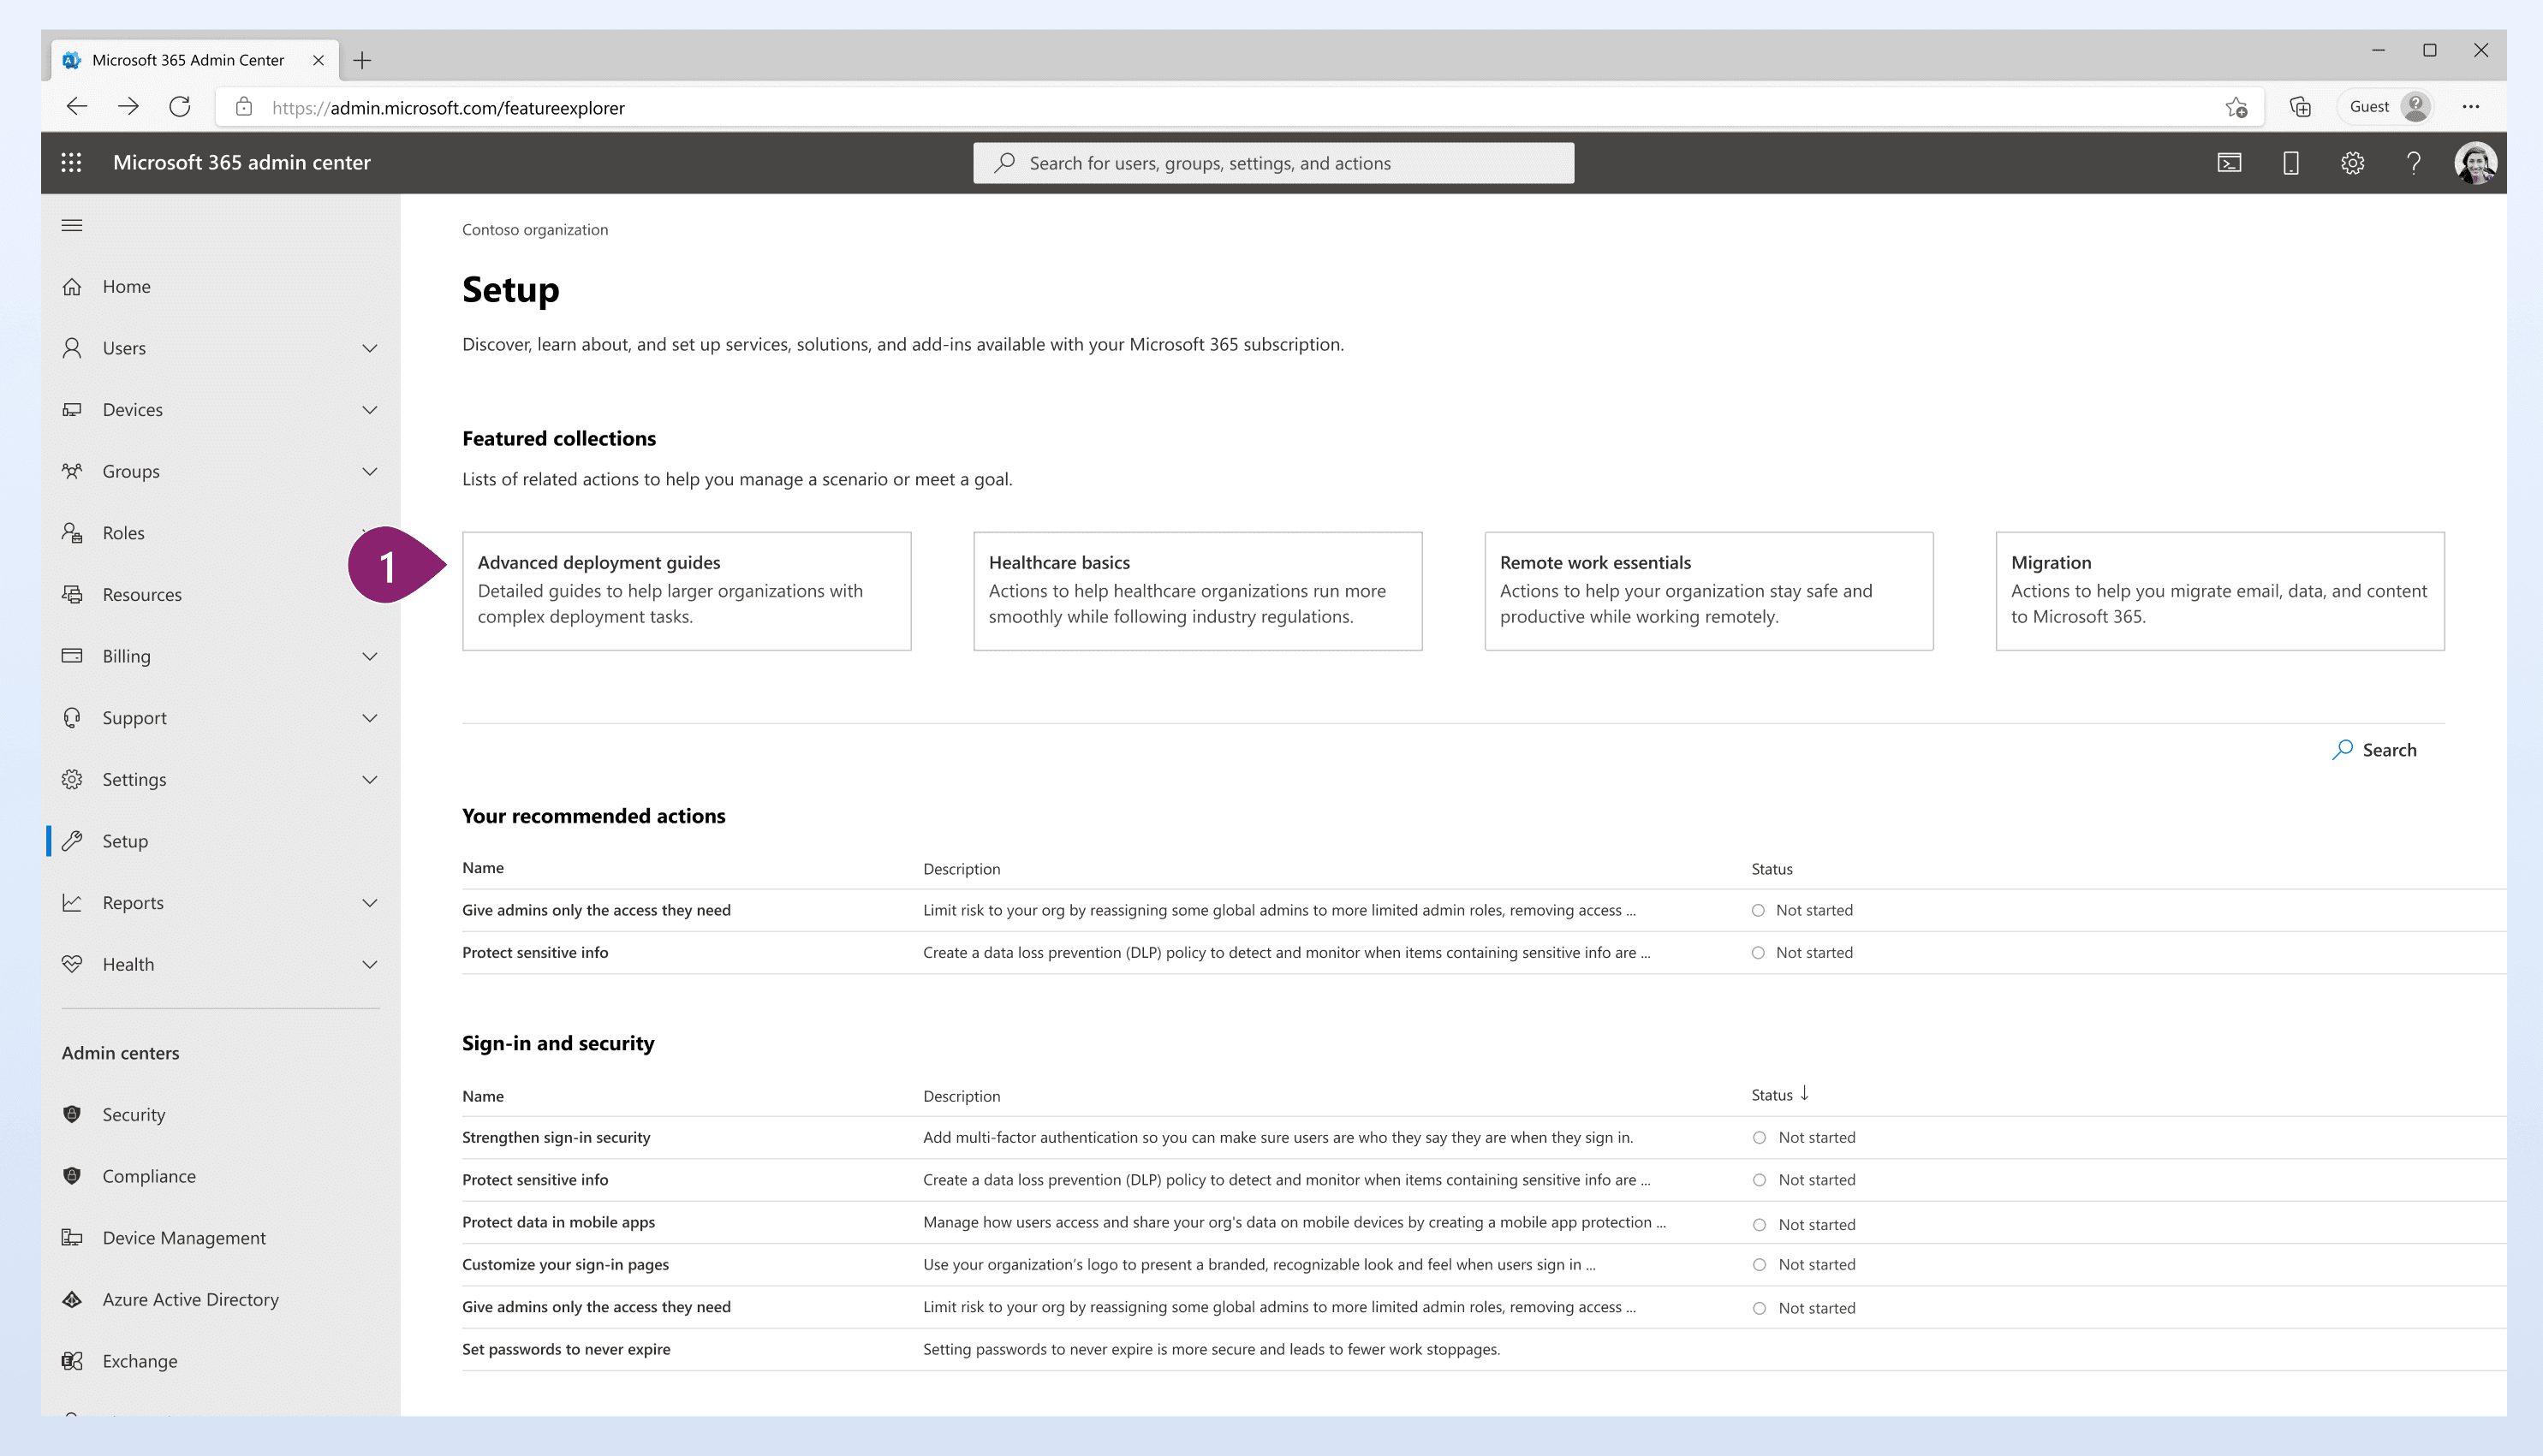This screenshot has height=1456, width=2543.
Task: Open the Cloud Shell terminal icon
Action: point(2229,163)
